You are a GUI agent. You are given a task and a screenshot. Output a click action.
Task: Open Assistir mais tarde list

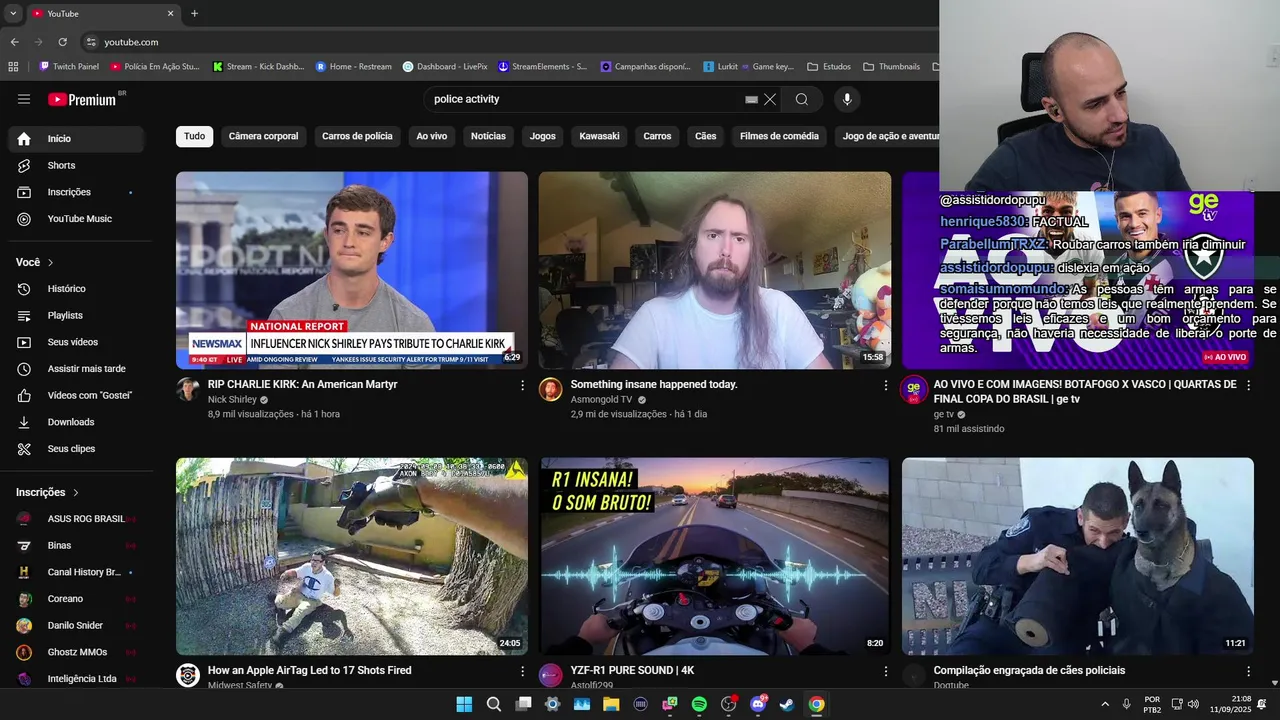[x=76, y=369]
